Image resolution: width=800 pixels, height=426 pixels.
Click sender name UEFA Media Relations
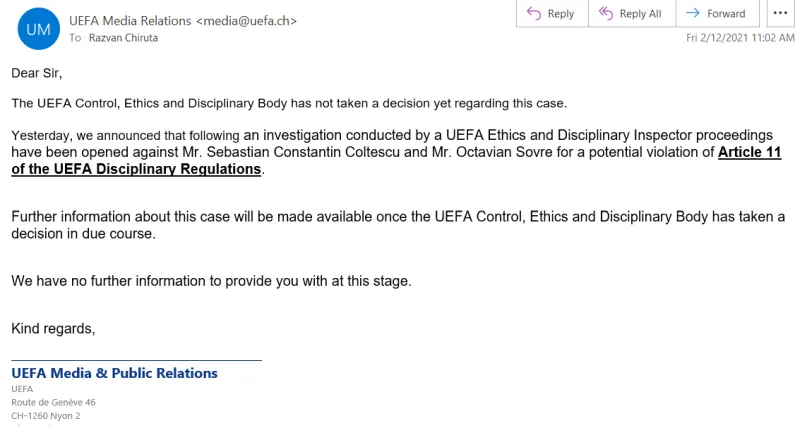pos(126,20)
